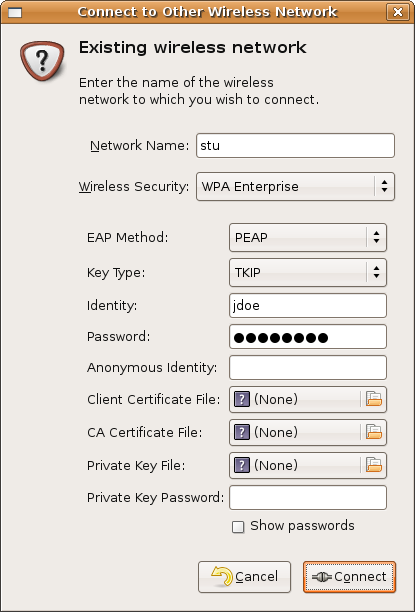Viewport: 415px width, 612px height.
Task: Click the EAP Method label
Action: pyautogui.click(x=127, y=237)
